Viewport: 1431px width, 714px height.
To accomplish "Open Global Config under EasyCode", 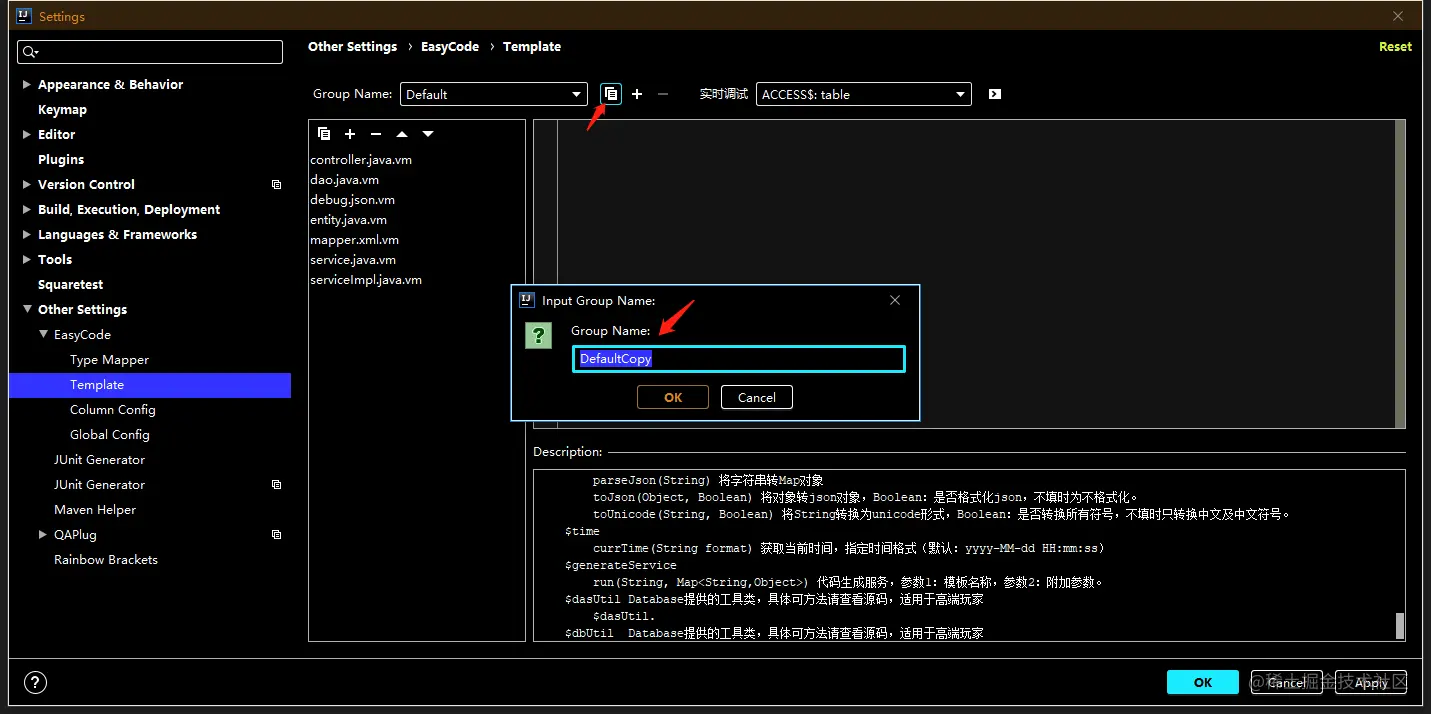I will 109,435.
